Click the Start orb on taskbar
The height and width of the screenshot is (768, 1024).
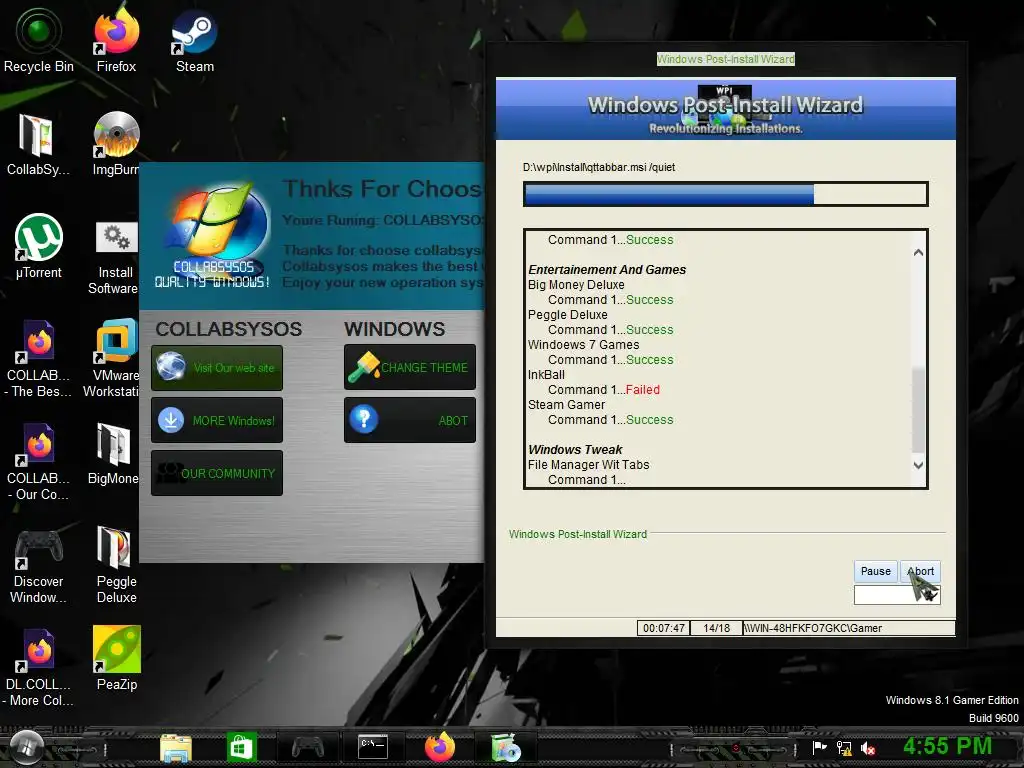coord(25,746)
